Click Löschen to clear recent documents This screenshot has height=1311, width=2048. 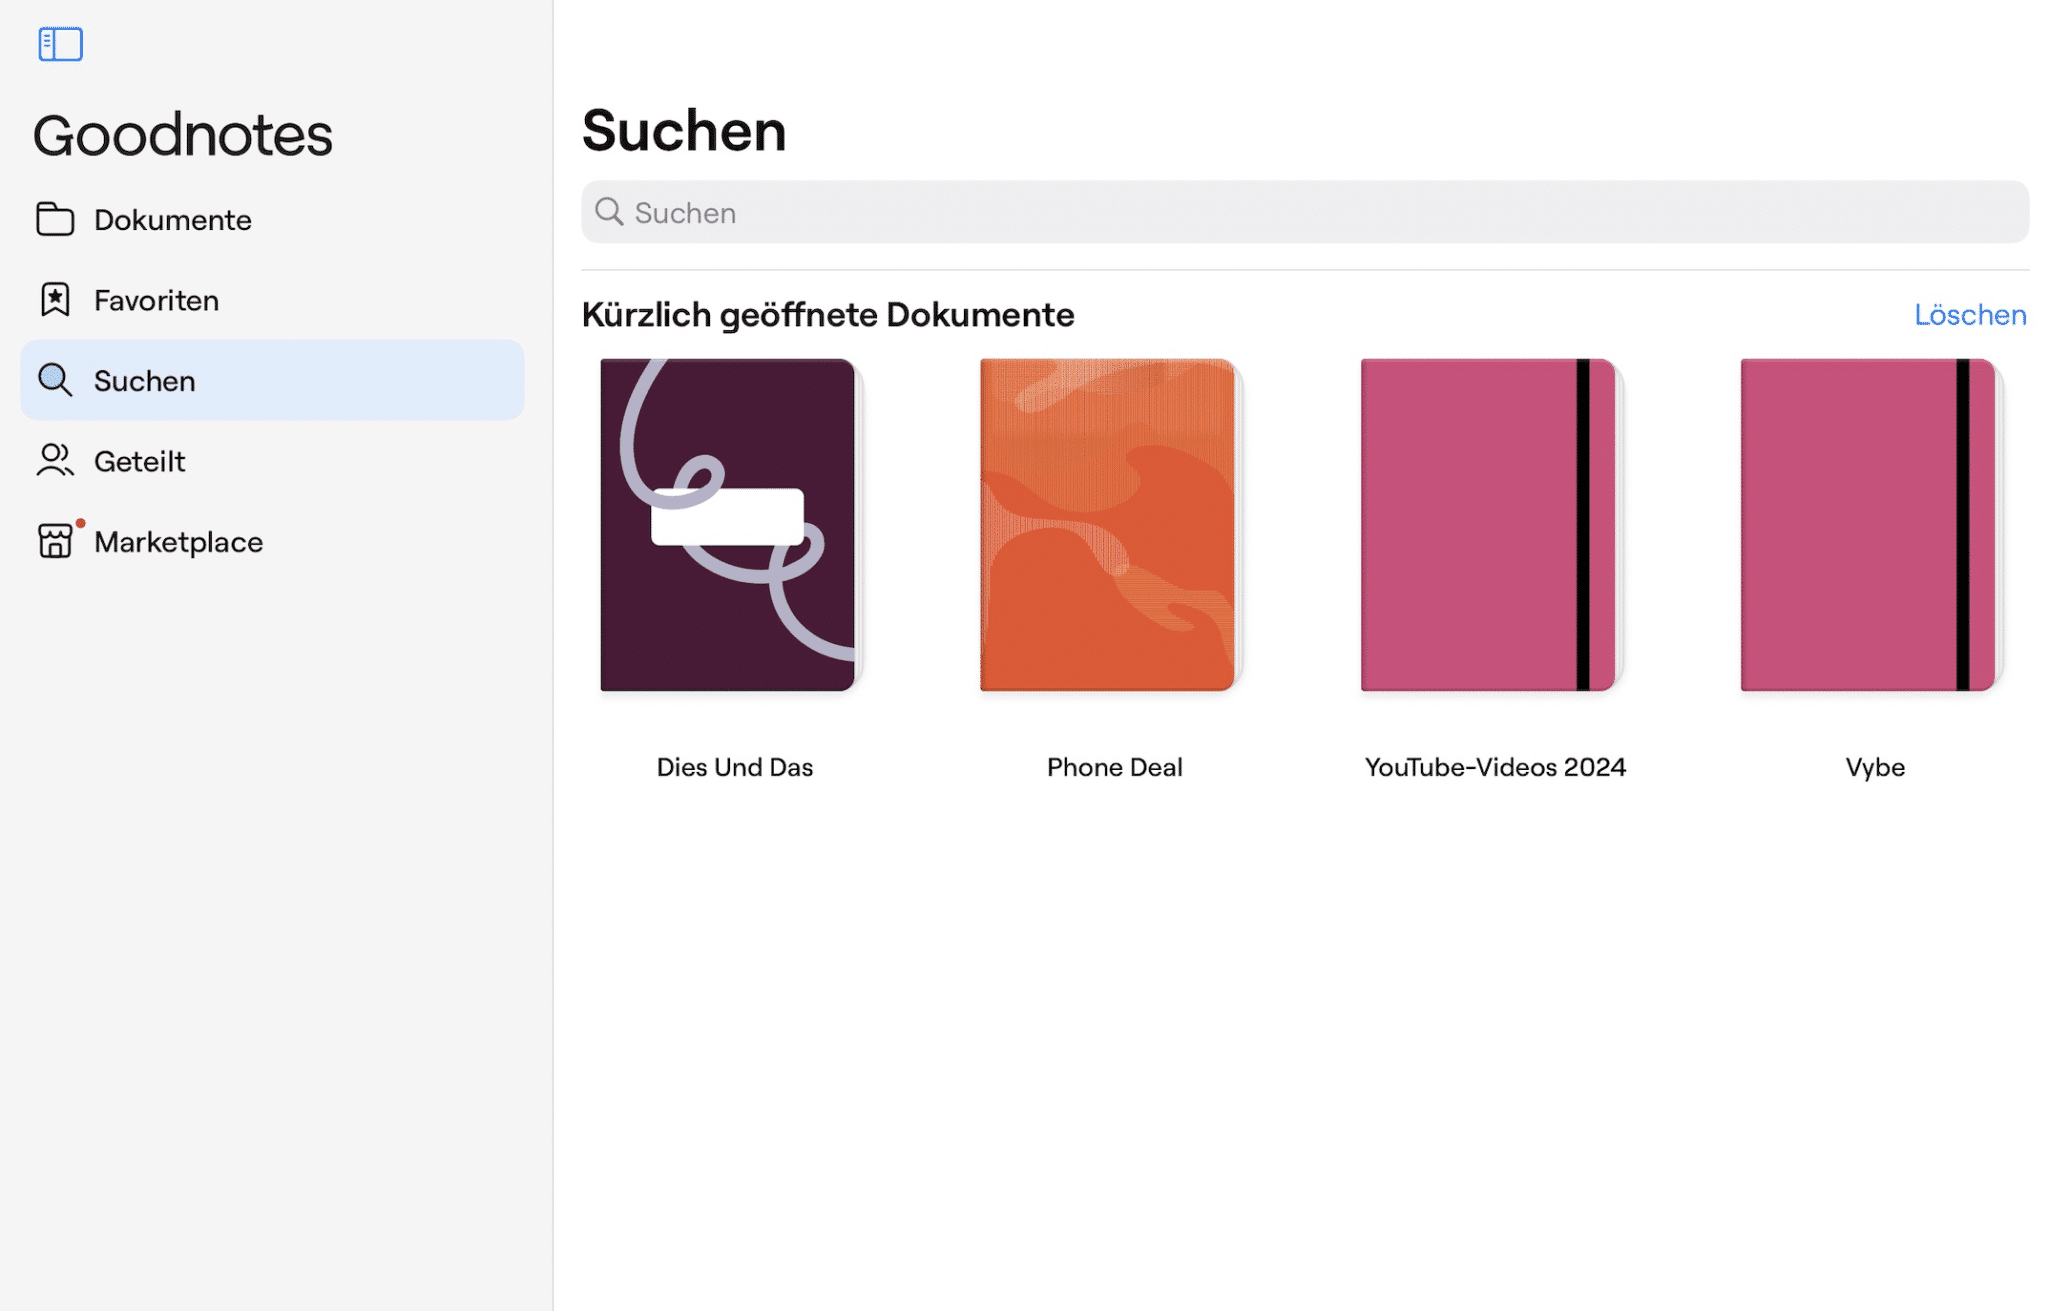point(1970,314)
